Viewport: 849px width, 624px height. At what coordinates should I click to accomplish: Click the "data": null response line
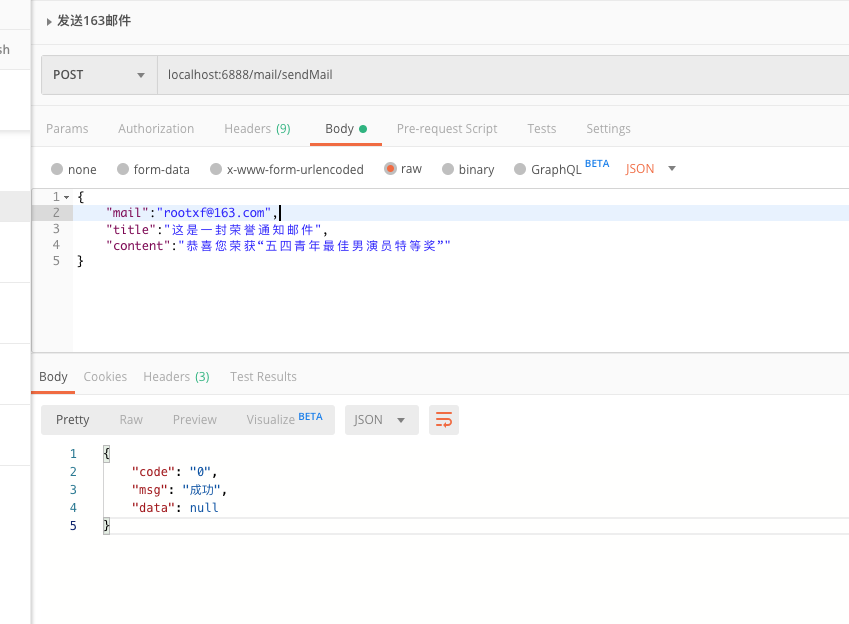point(175,508)
